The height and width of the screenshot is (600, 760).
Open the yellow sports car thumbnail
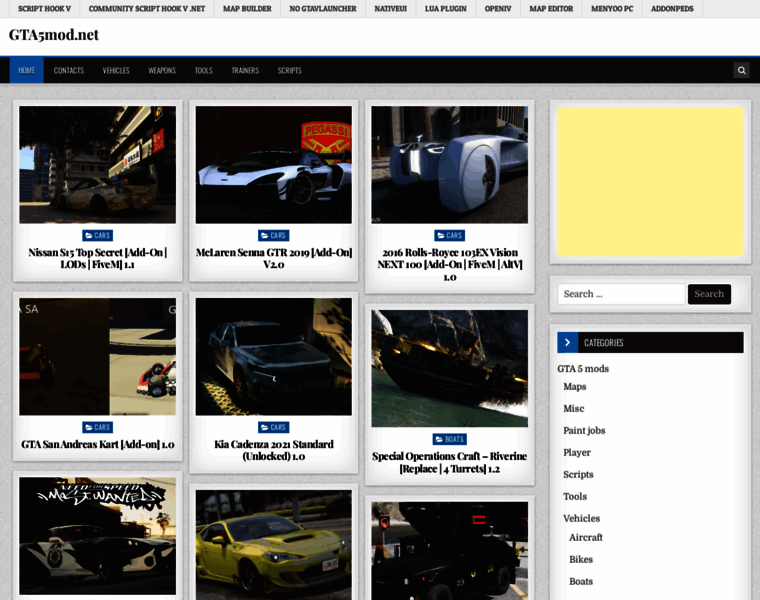pos(273,545)
